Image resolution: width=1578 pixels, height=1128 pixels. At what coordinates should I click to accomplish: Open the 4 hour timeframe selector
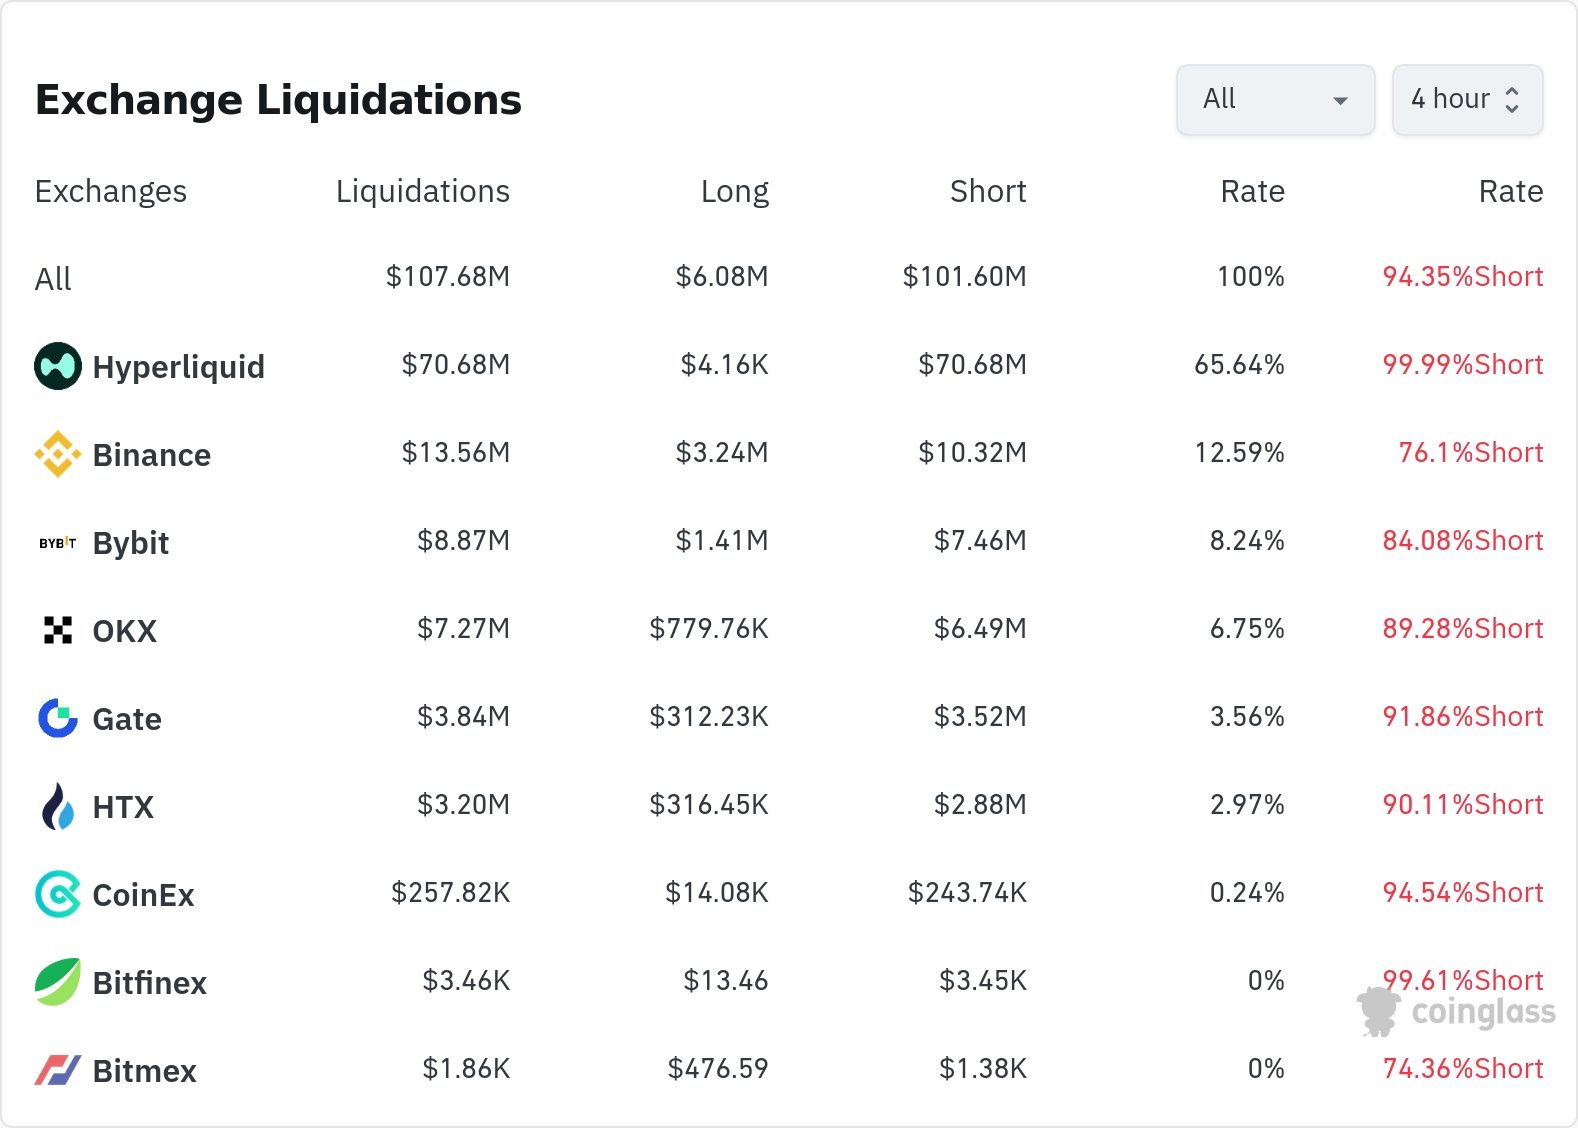click(1467, 100)
